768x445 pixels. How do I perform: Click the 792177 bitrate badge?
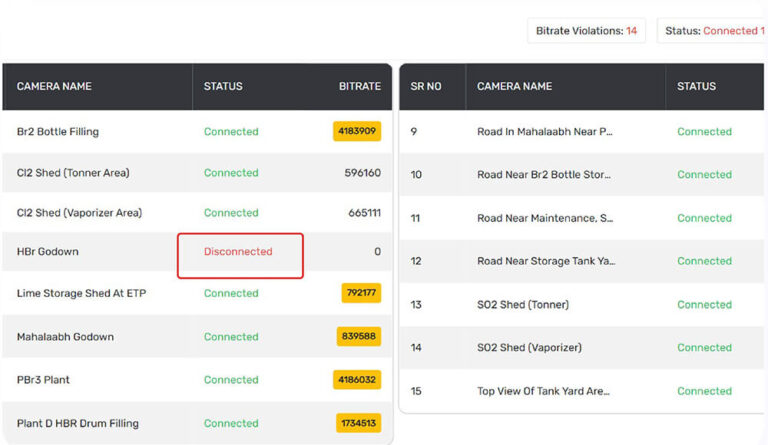[360, 293]
